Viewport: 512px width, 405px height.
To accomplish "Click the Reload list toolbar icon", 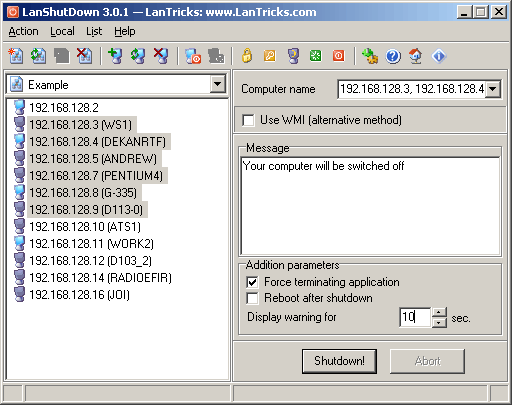I will [x=38, y=56].
